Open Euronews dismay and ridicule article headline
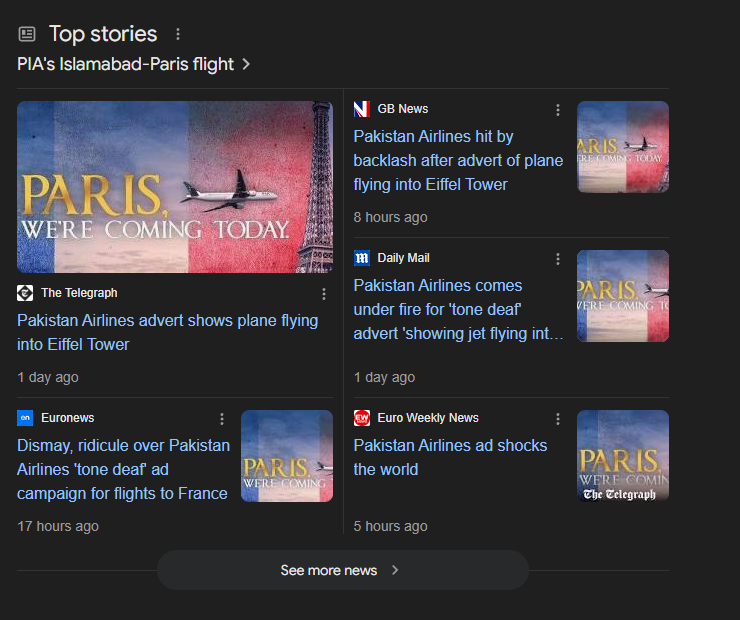This screenshot has width=740, height=620. coord(123,469)
